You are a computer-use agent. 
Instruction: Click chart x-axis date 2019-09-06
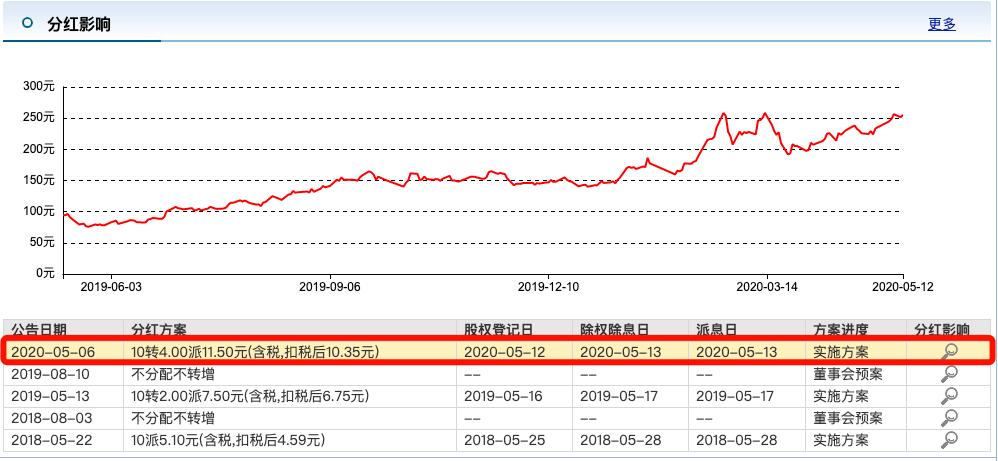330,287
